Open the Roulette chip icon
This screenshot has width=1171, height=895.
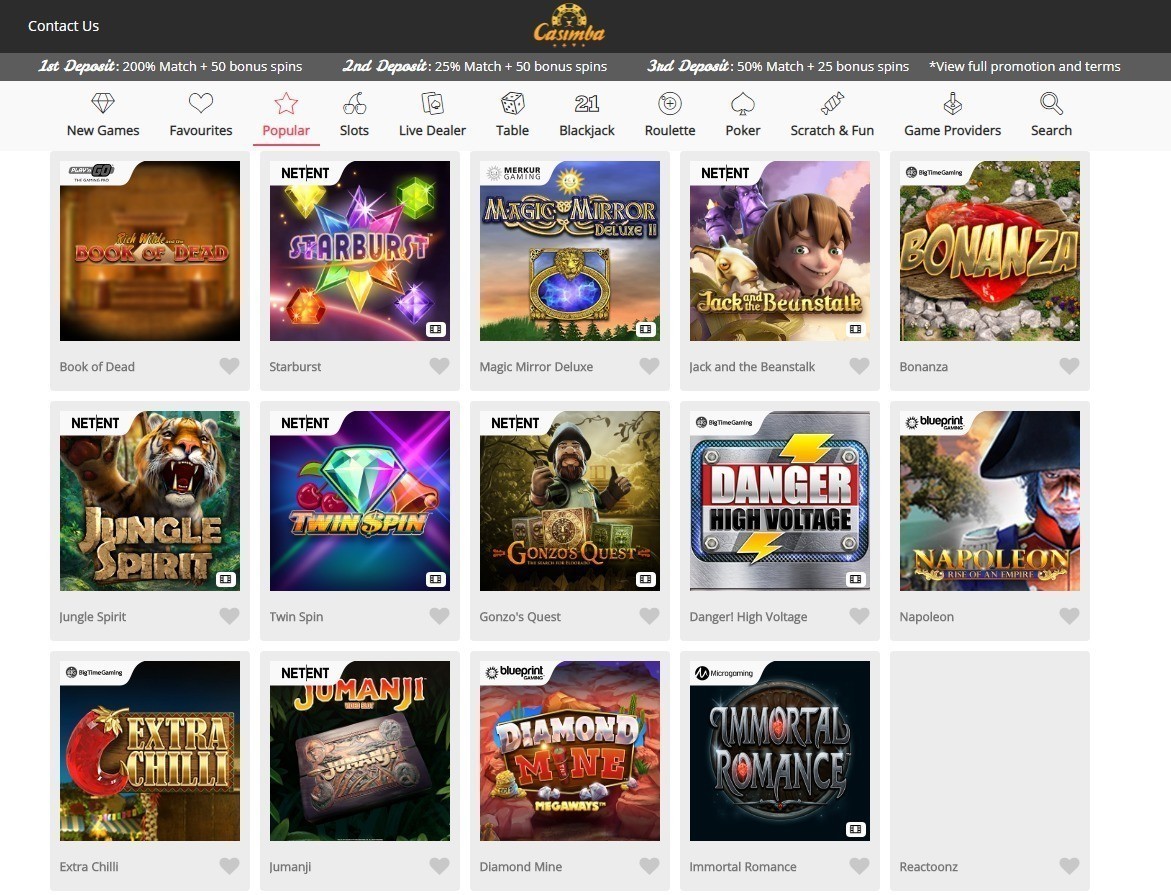tap(670, 103)
